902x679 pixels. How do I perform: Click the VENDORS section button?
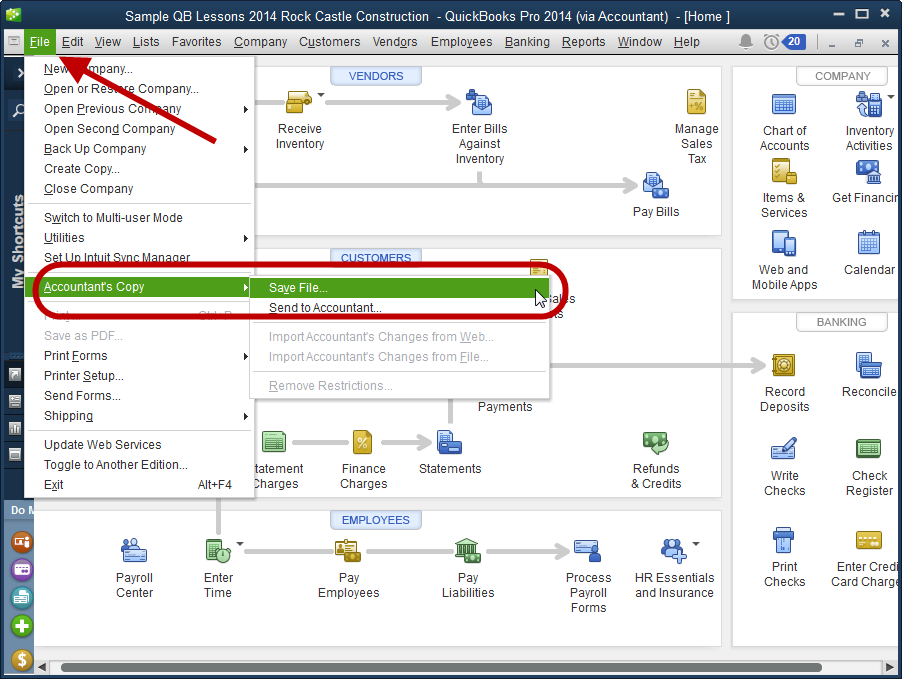(376, 76)
